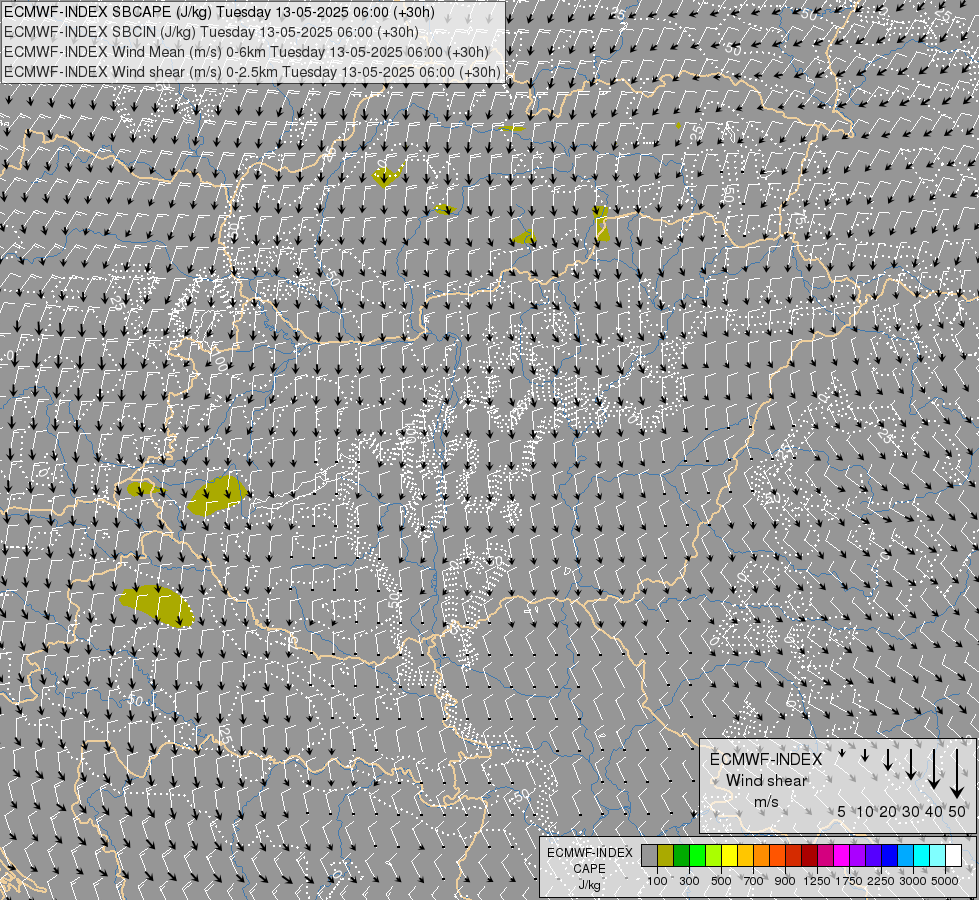The image size is (979, 900).
Task: Click the dark green swatch in CAPE legend
Action: coord(682,855)
